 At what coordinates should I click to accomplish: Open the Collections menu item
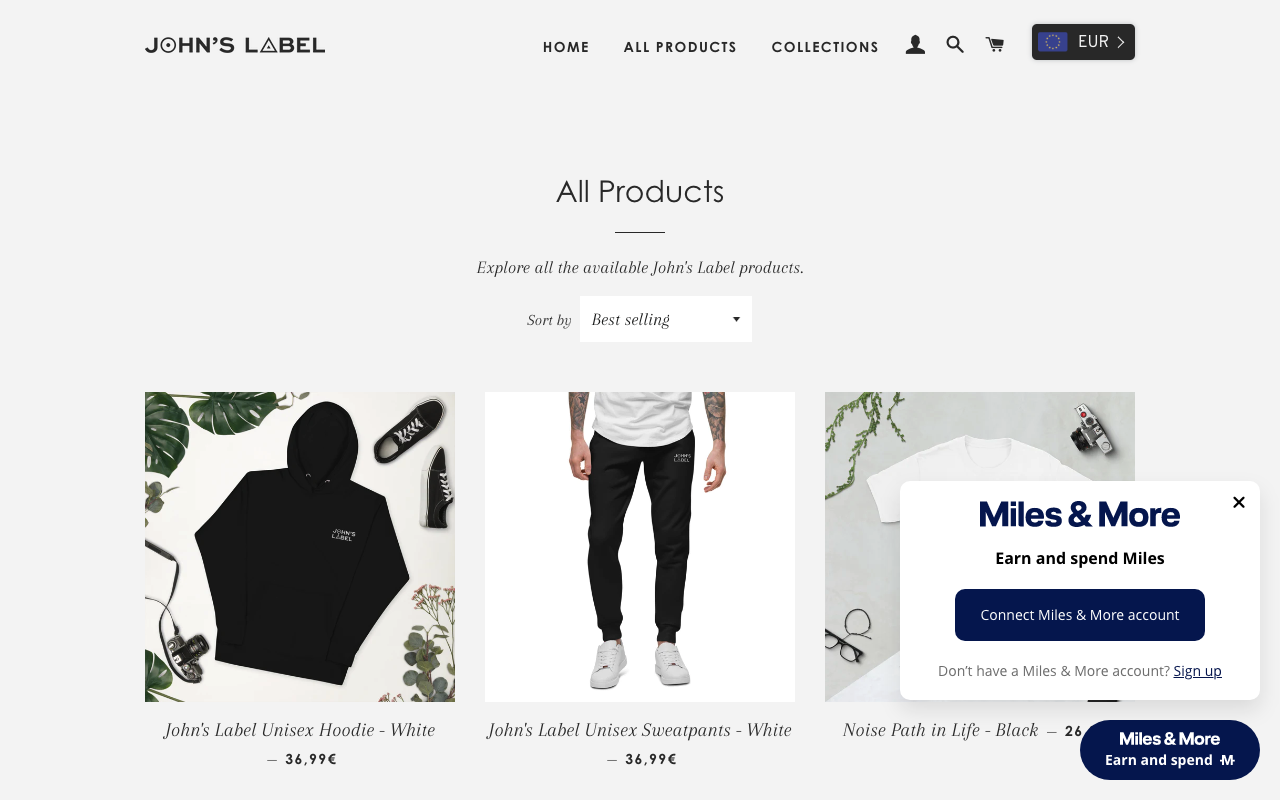click(x=825, y=47)
